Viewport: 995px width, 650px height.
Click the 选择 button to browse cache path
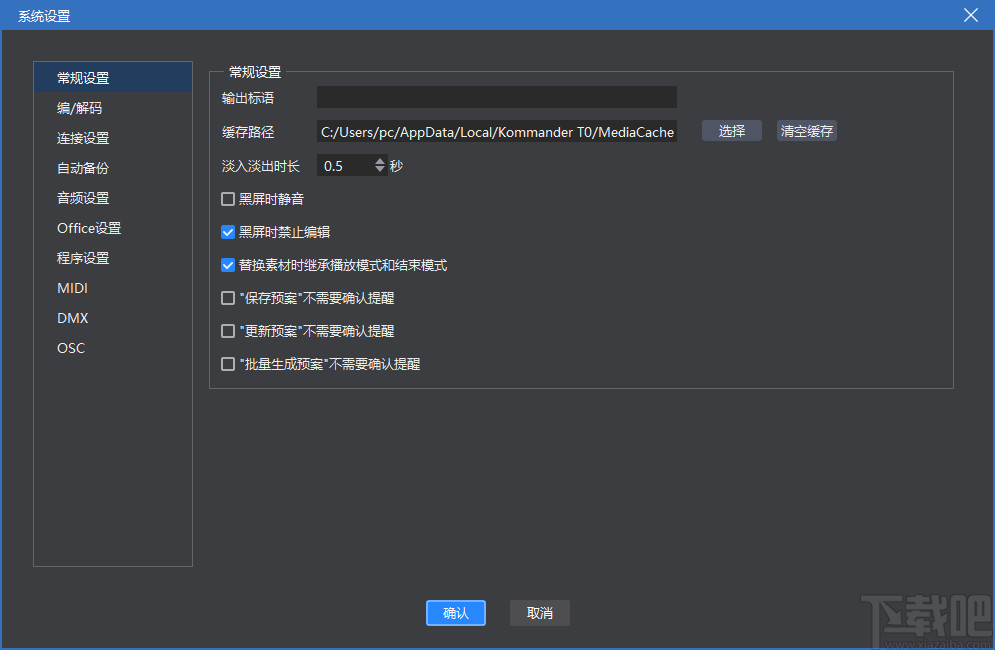pos(731,131)
